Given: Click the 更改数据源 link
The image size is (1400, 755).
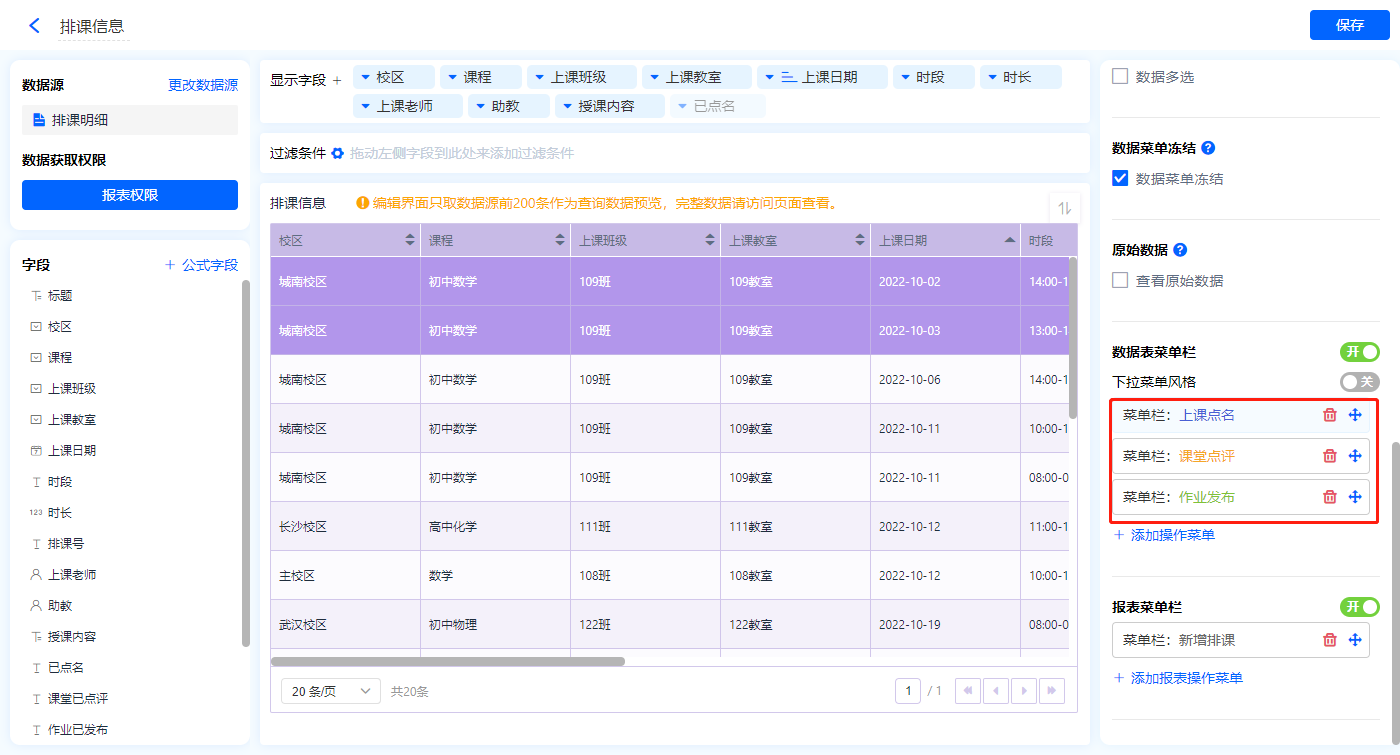Looking at the screenshot, I should tap(203, 86).
